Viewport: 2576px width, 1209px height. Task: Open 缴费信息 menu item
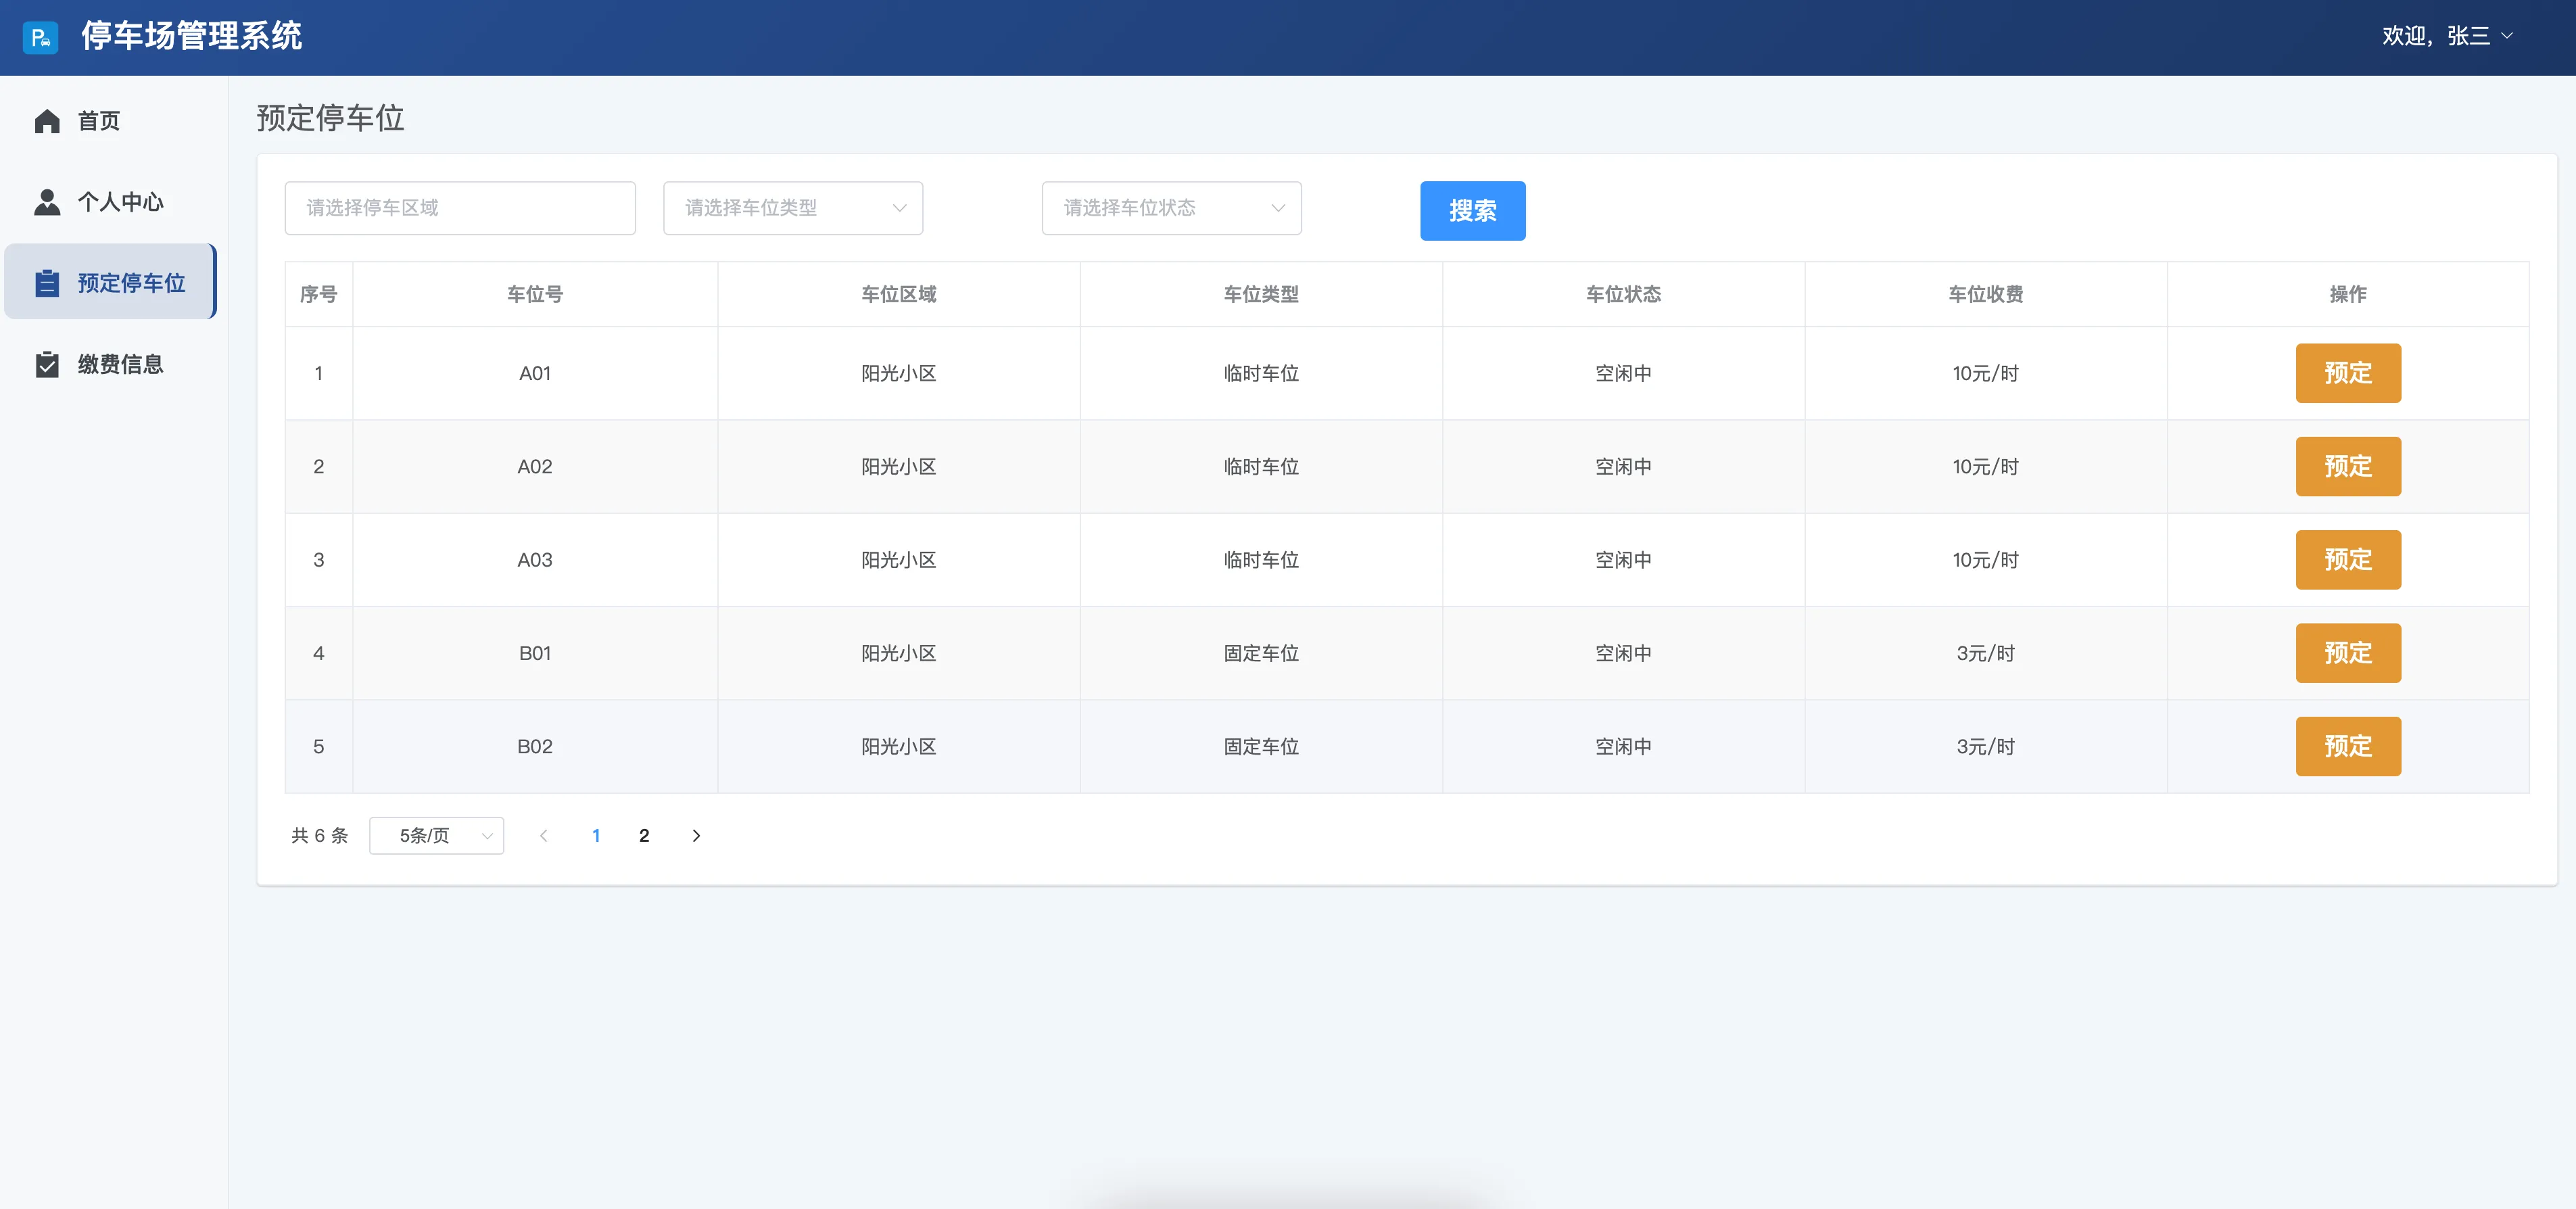tap(120, 364)
